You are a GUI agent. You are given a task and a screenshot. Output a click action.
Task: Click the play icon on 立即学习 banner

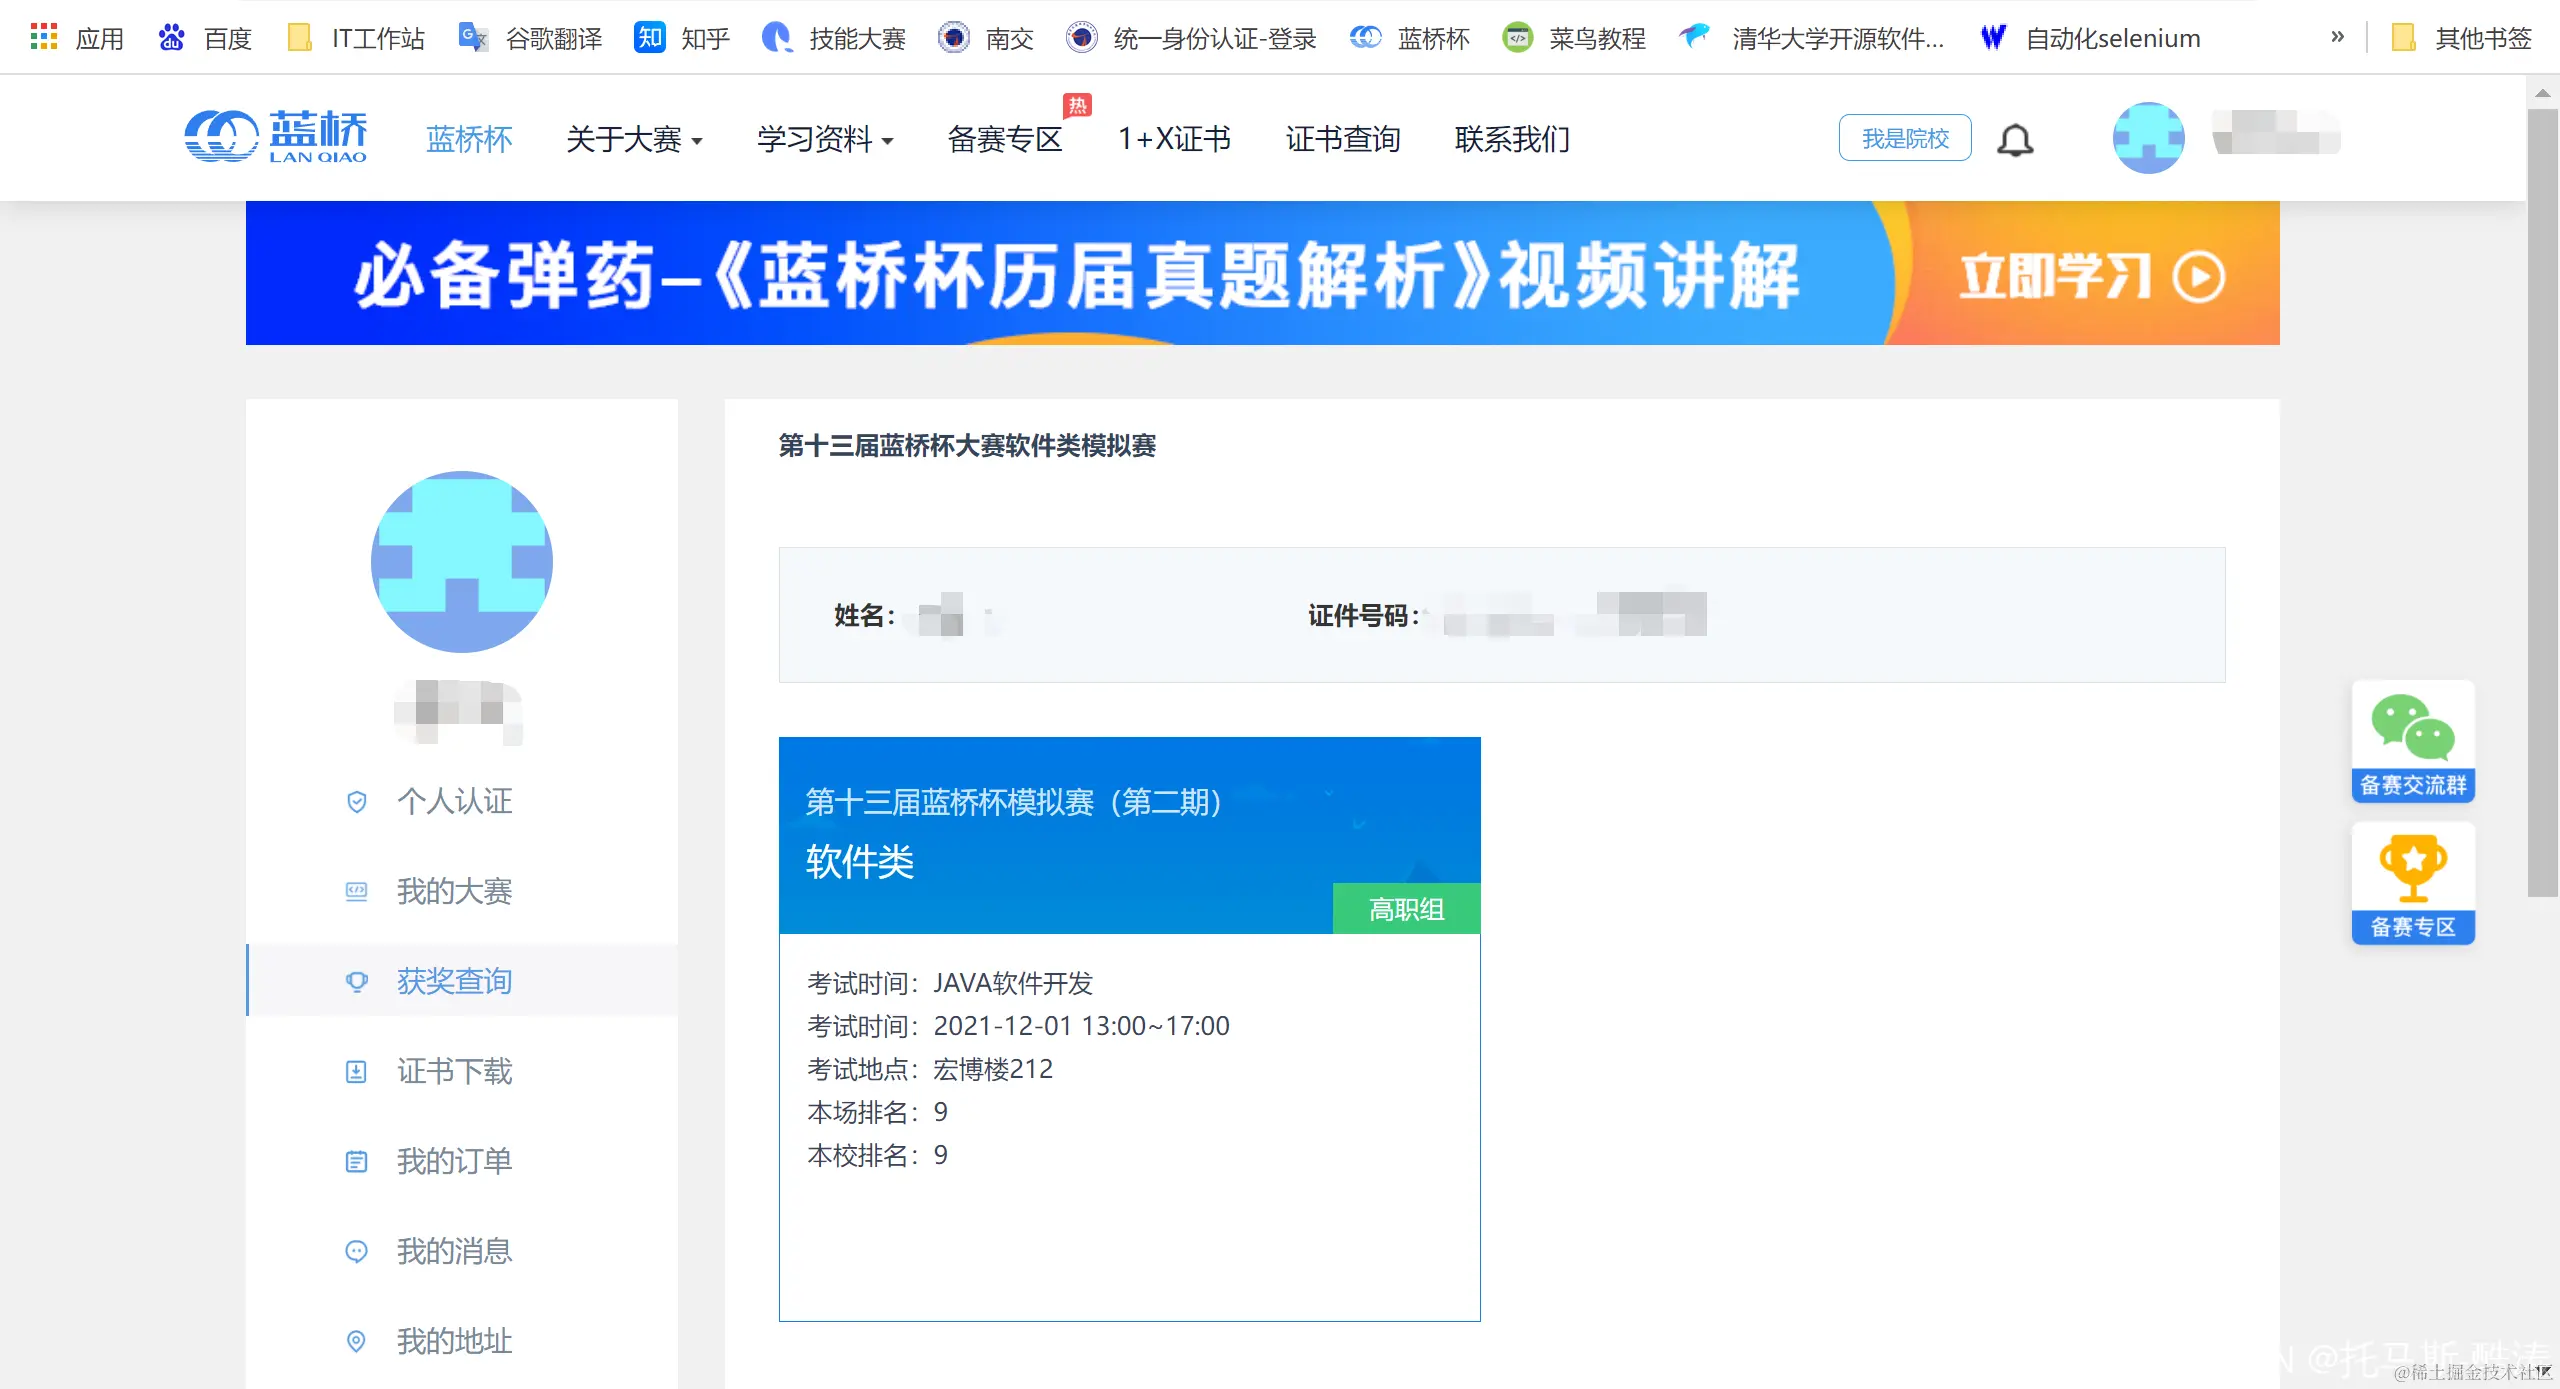pos(2198,277)
